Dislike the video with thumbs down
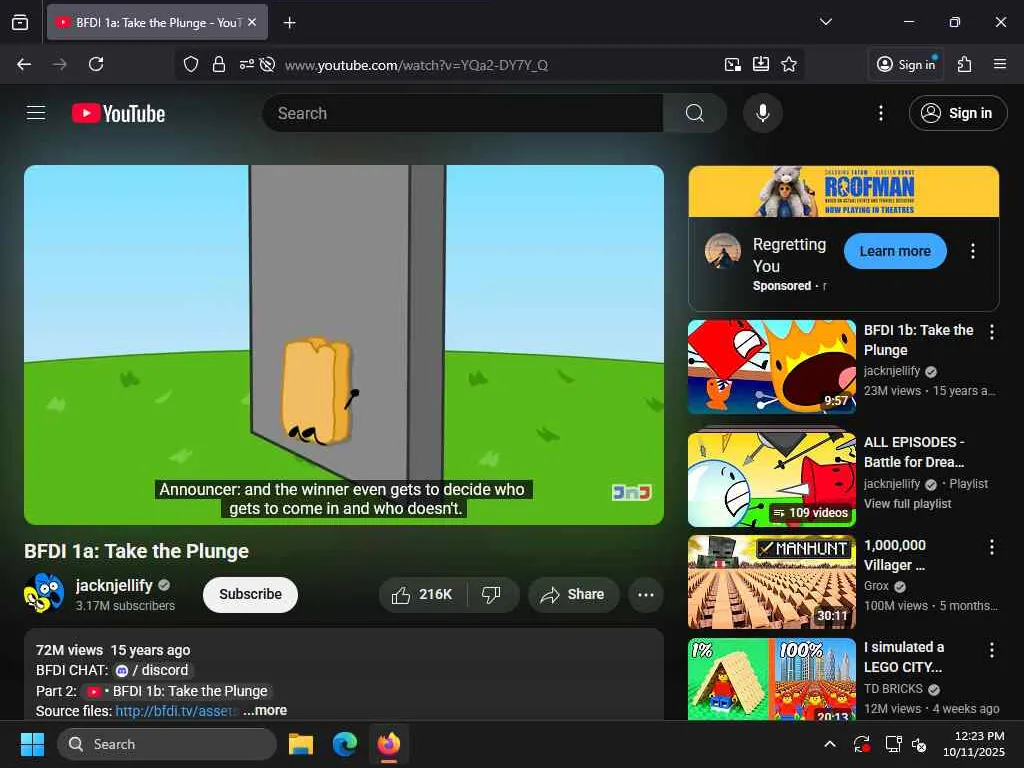Screen dimensions: 1024x768 [x=491, y=594]
